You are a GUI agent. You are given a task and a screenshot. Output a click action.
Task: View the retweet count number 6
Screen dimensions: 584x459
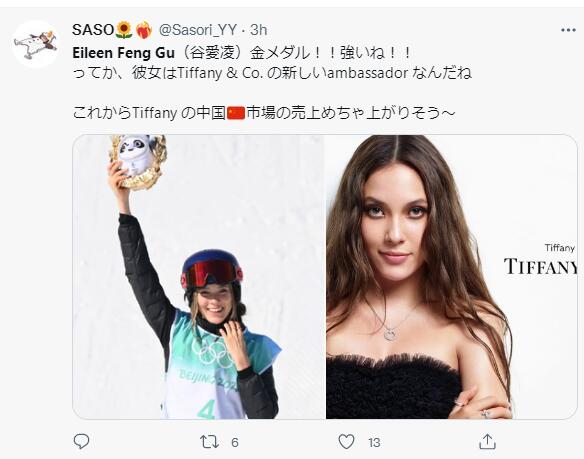234,442
